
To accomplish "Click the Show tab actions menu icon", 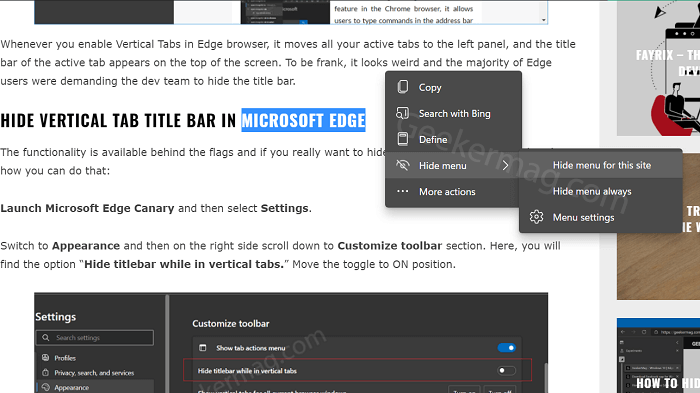I will coord(203,347).
